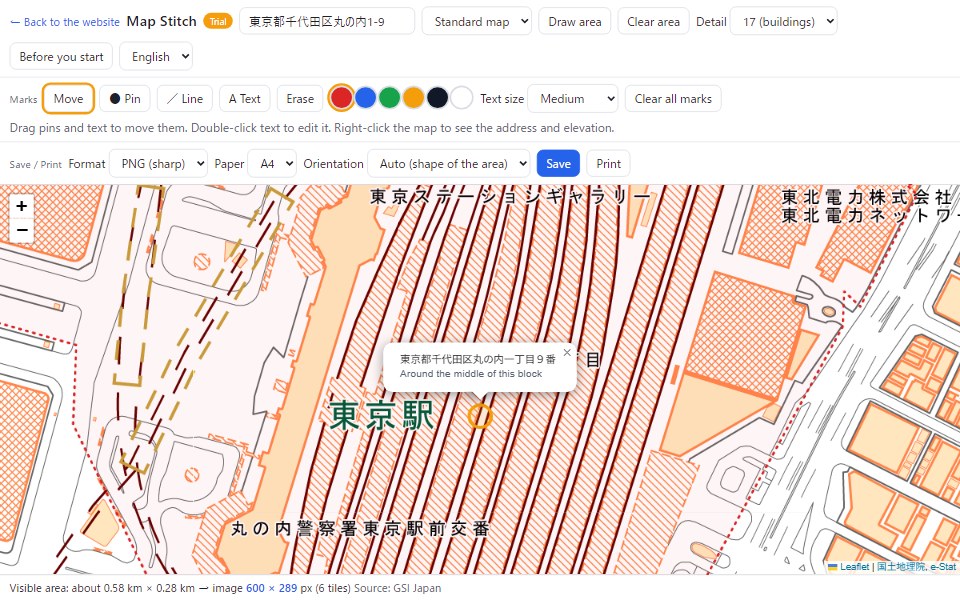Click the orange circle marker on map
This screenshot has width=960, height=600.
[480, 416]
